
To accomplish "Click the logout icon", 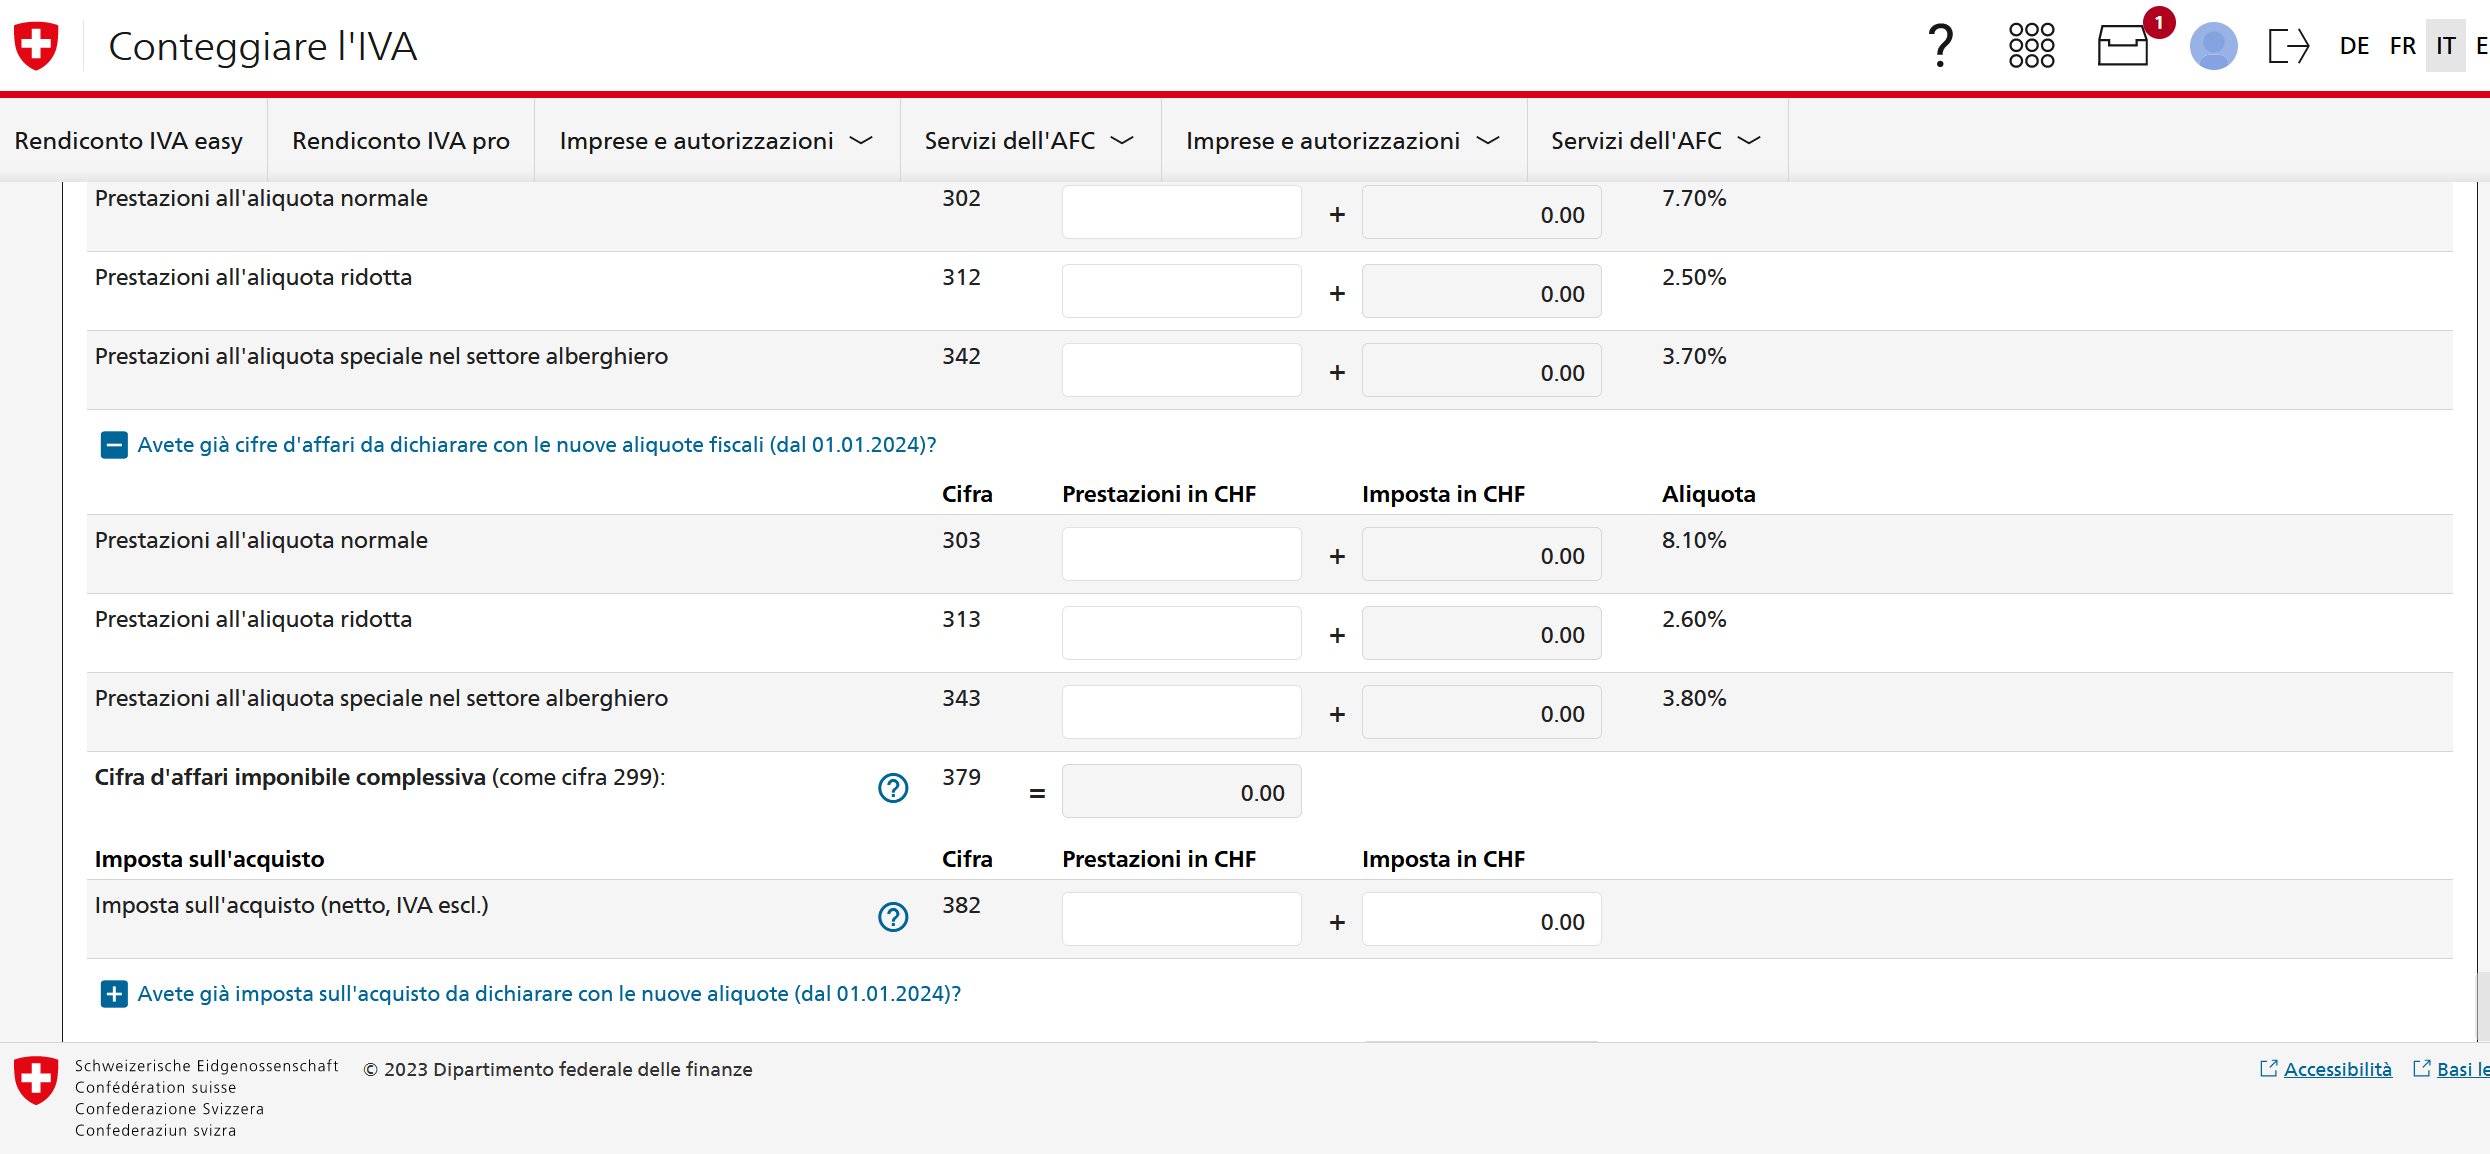I will coord(2288,46).
